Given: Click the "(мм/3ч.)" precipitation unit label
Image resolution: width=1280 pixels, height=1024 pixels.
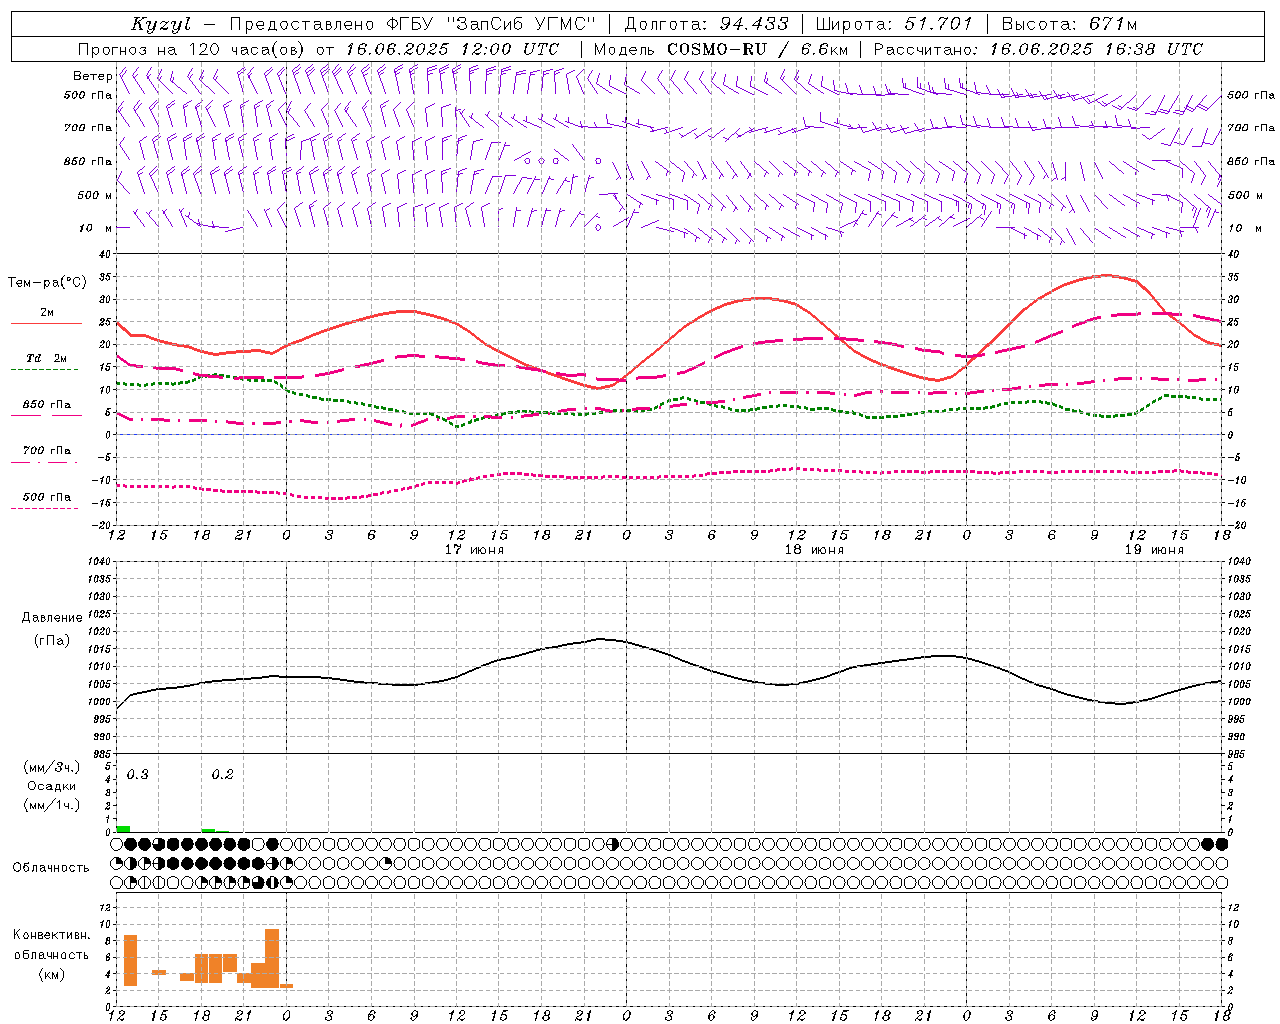Looking at the screenshot, I should (51, 767).
